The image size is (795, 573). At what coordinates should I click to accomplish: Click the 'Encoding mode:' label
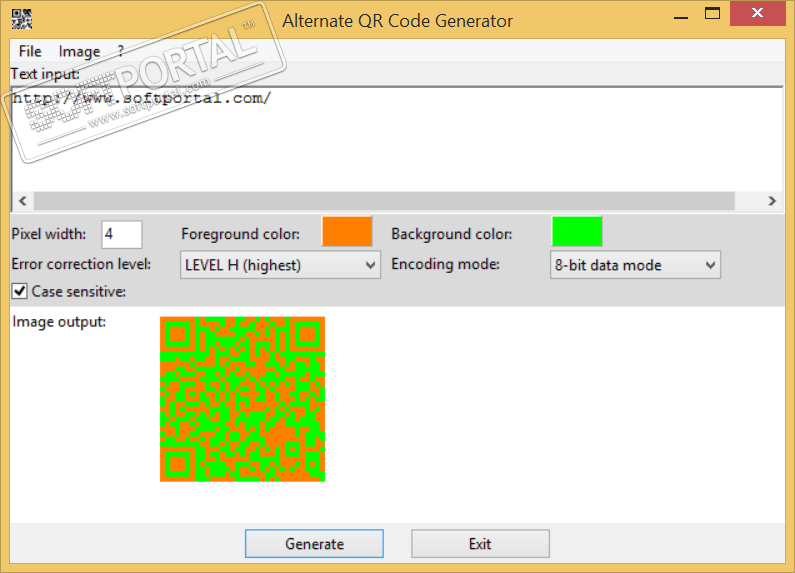click(445, 264)
